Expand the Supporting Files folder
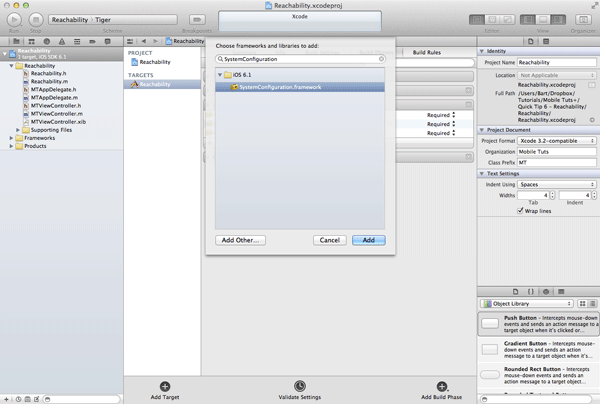The width and height of the screenshot is (600, 404). [x=18, y=130]
